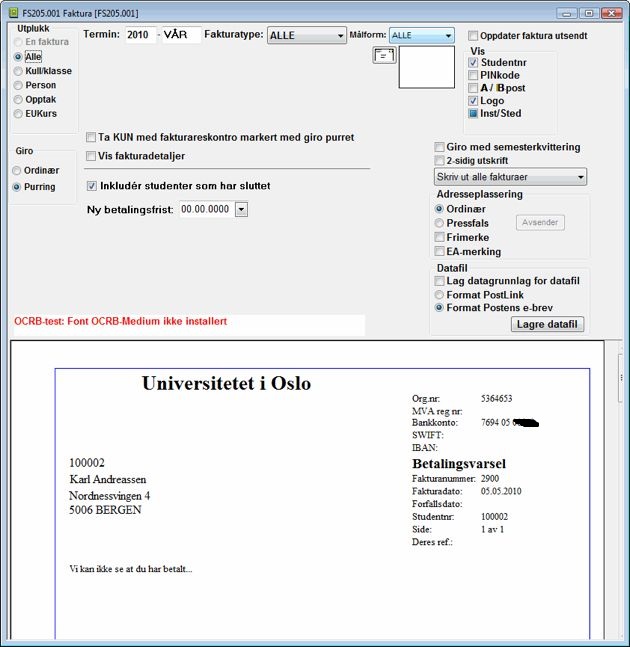Select the Kull/klasse radio button
Image resolution: width=630 pixels, height=647 pixels.
coord(18,71)
